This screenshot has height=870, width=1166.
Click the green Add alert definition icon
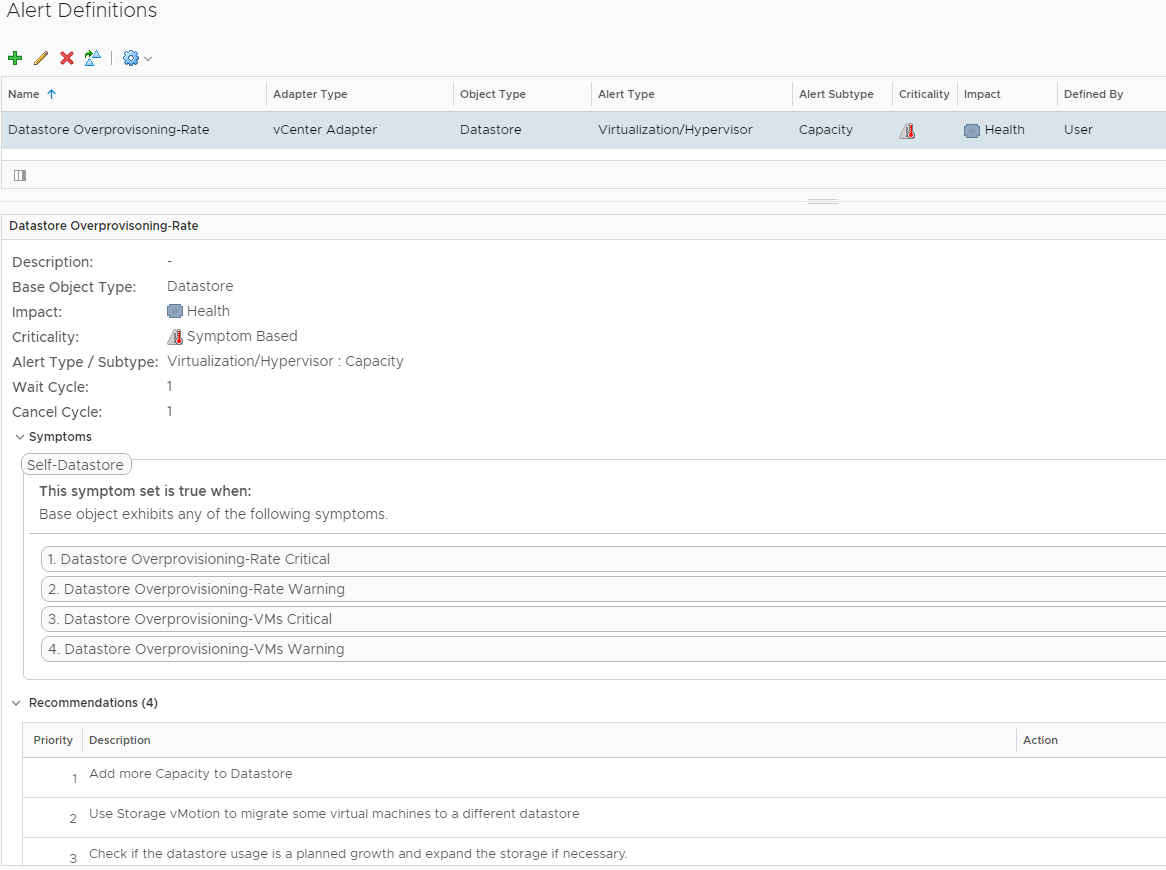pos(15,58)
